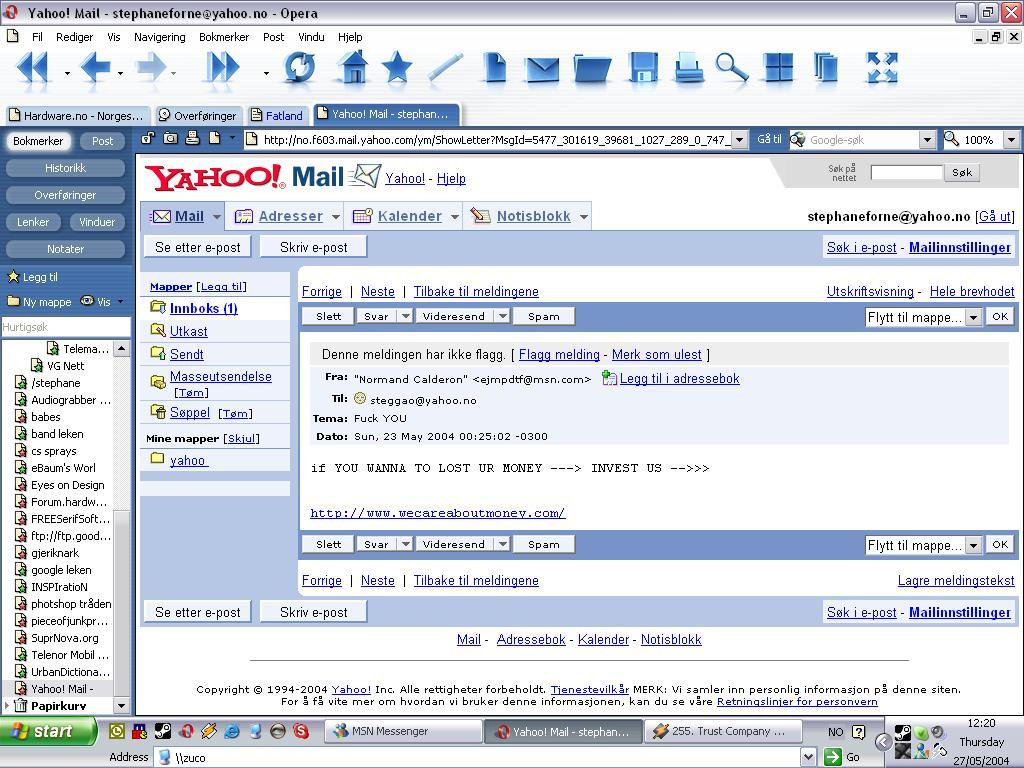Open the Utkast drafts folder
This screenshot has width=1024, height=768.
(188, 331)
